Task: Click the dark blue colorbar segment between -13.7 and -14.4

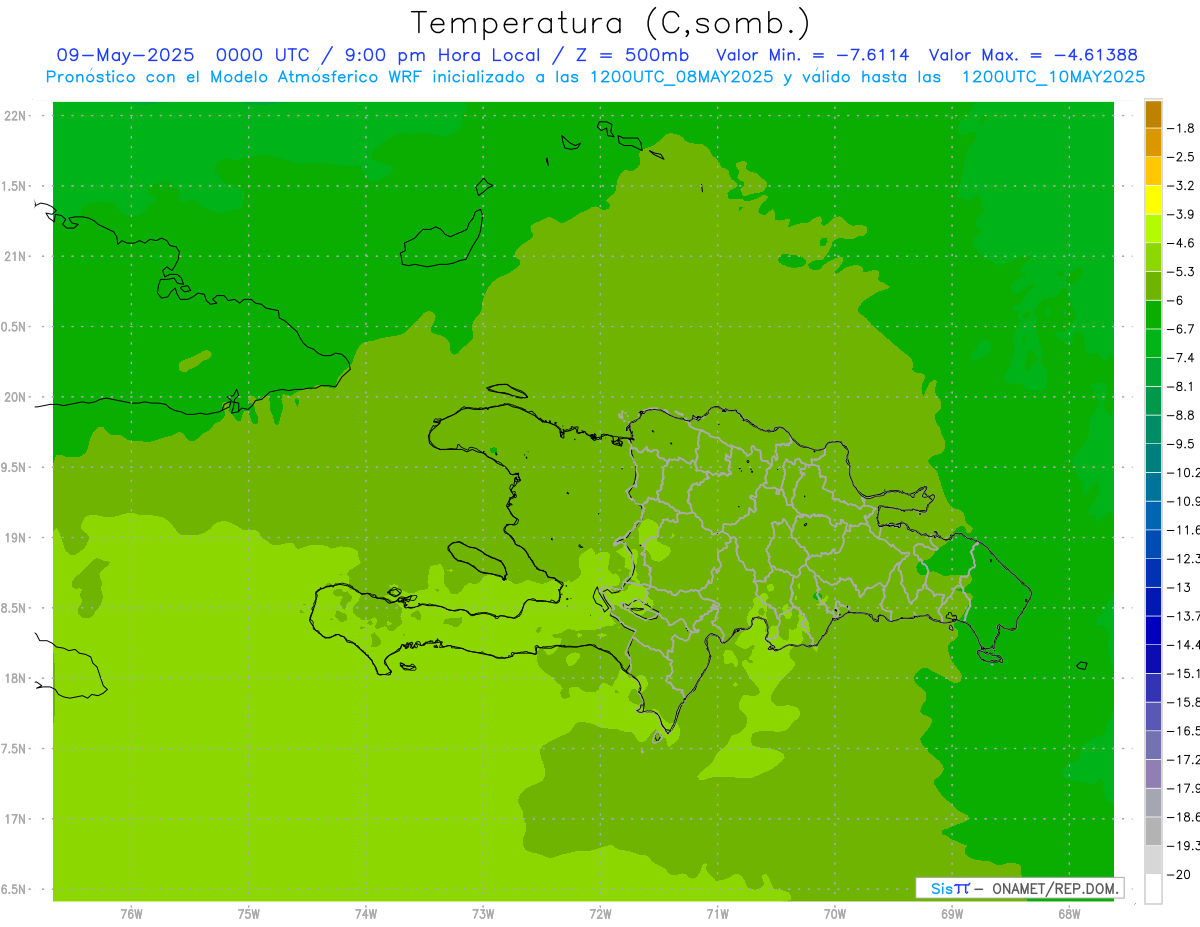Action: click(x=1153, y=630)
